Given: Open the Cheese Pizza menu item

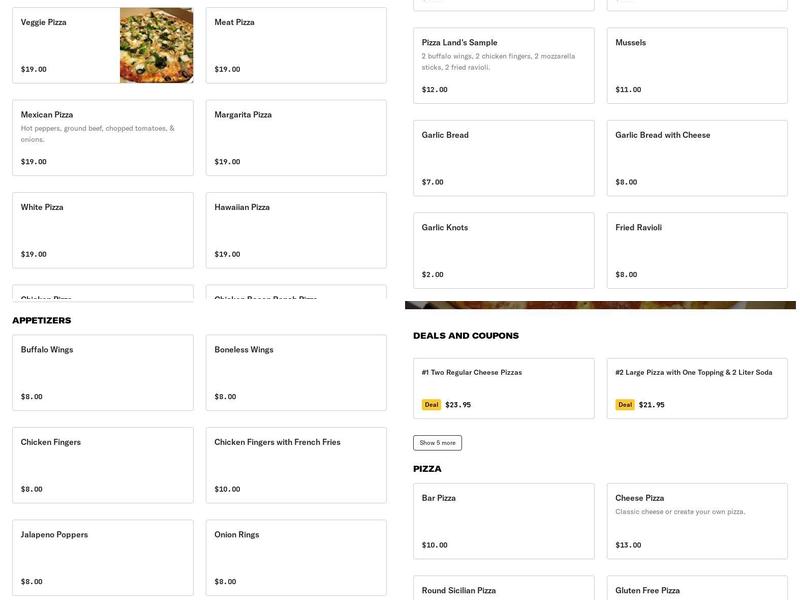Looking at the screenshot, I should [x=697, y=520].
